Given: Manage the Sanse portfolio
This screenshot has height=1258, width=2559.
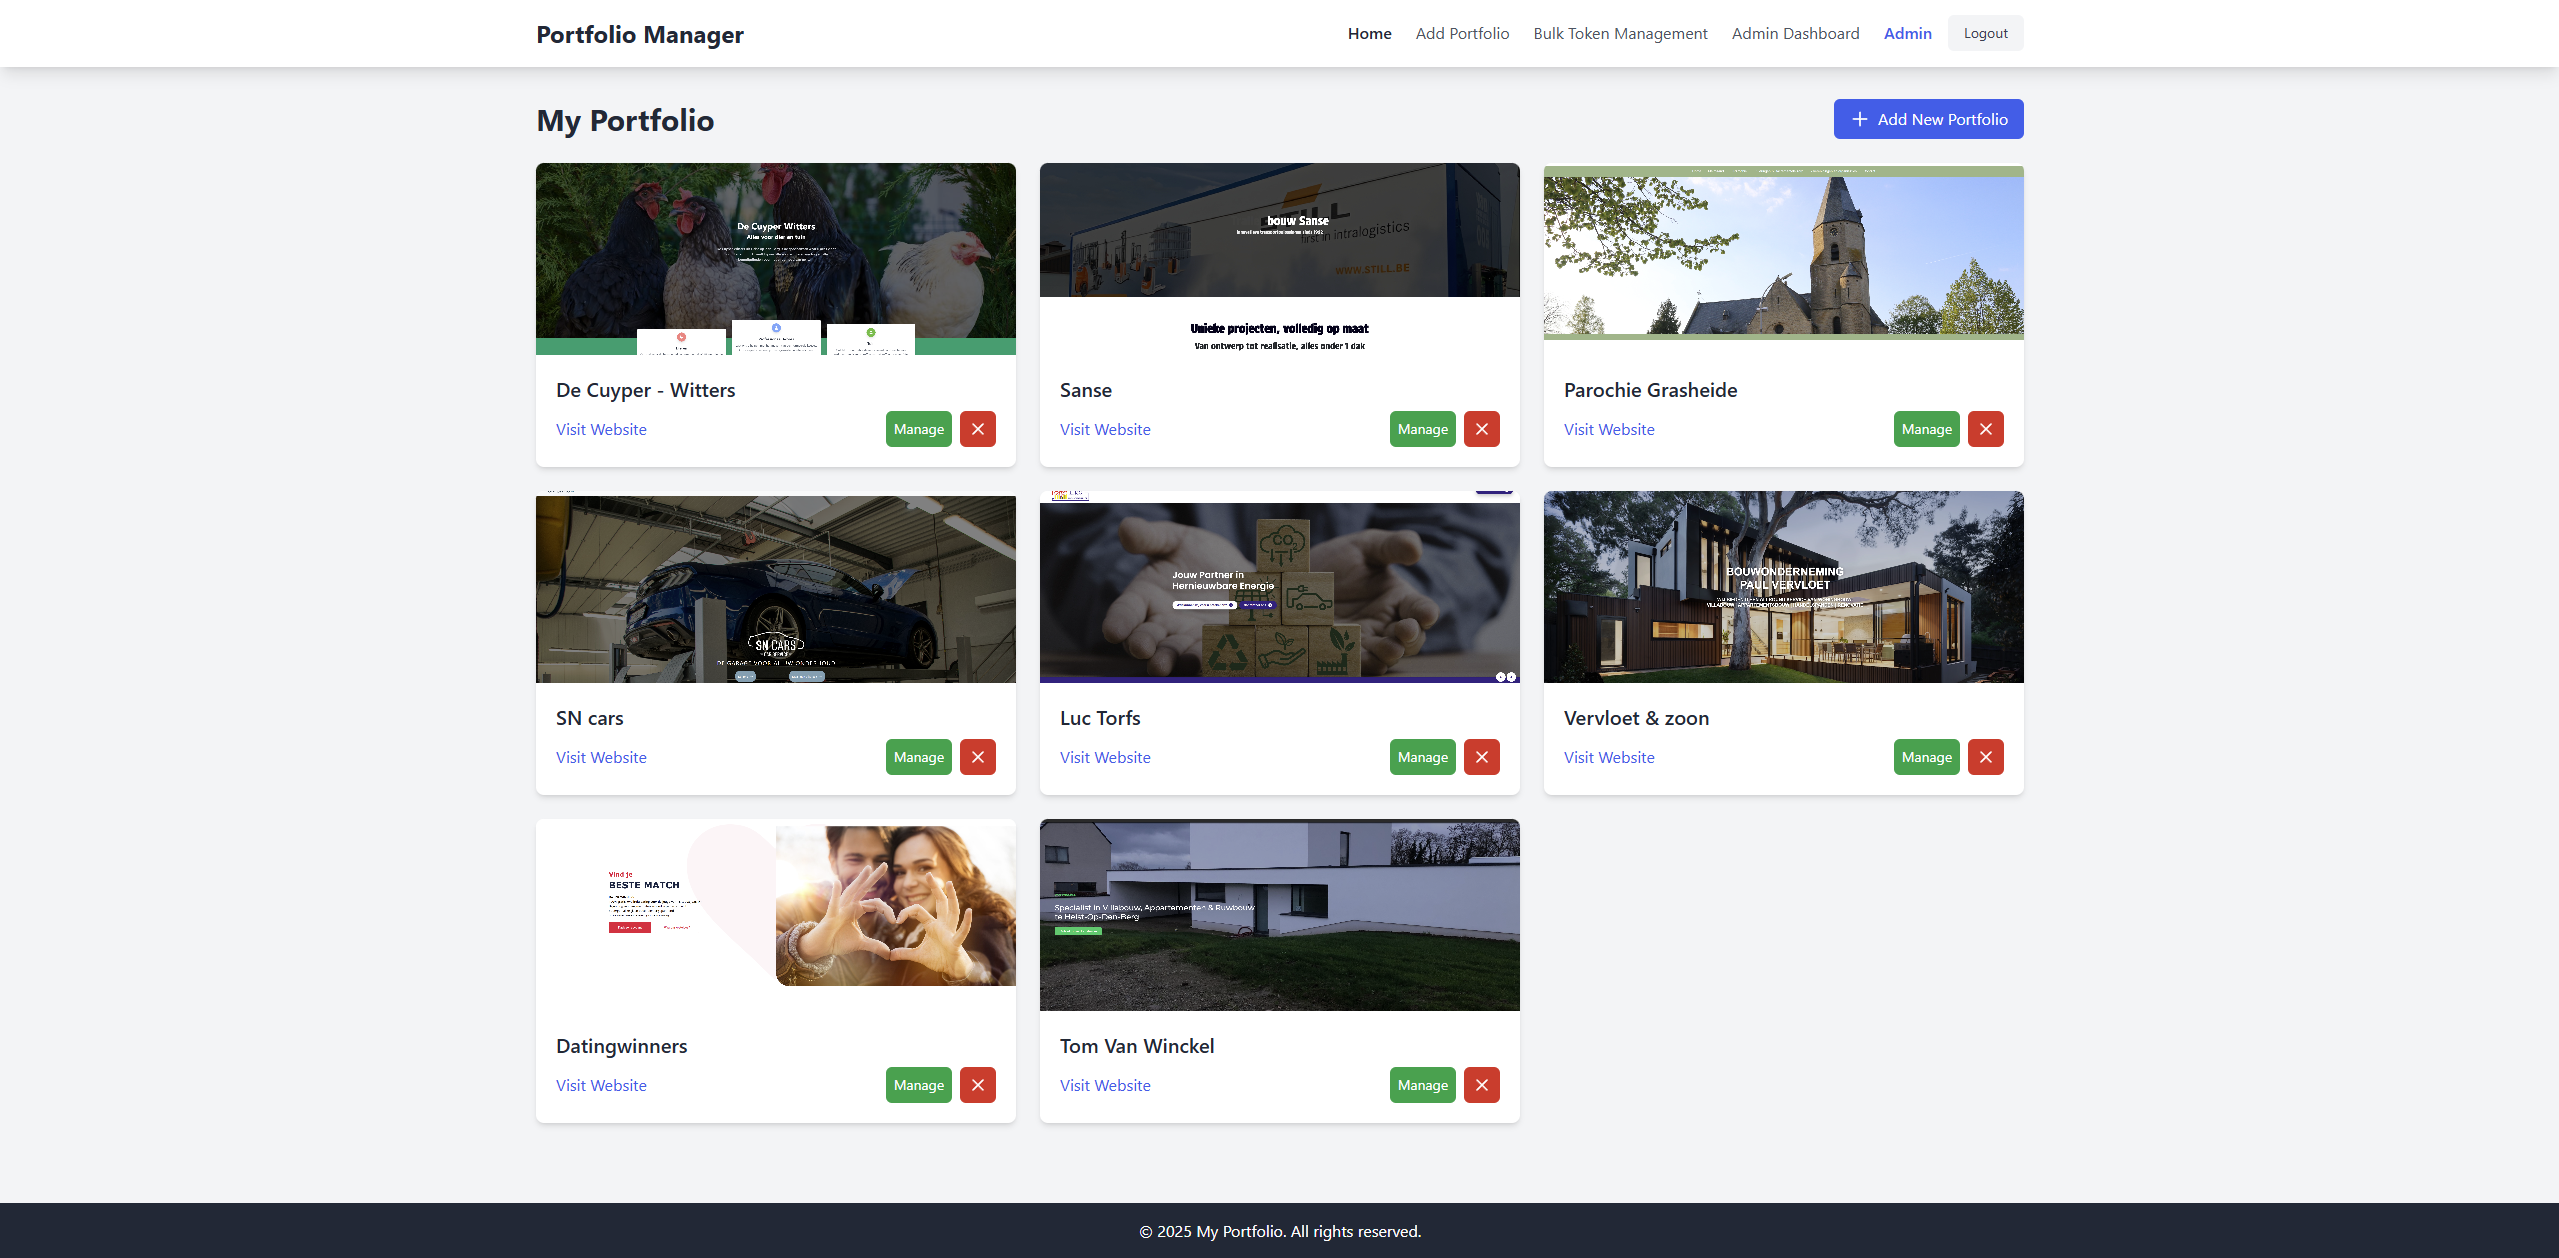Looking at the screenshot, I should coord(1422,429).
